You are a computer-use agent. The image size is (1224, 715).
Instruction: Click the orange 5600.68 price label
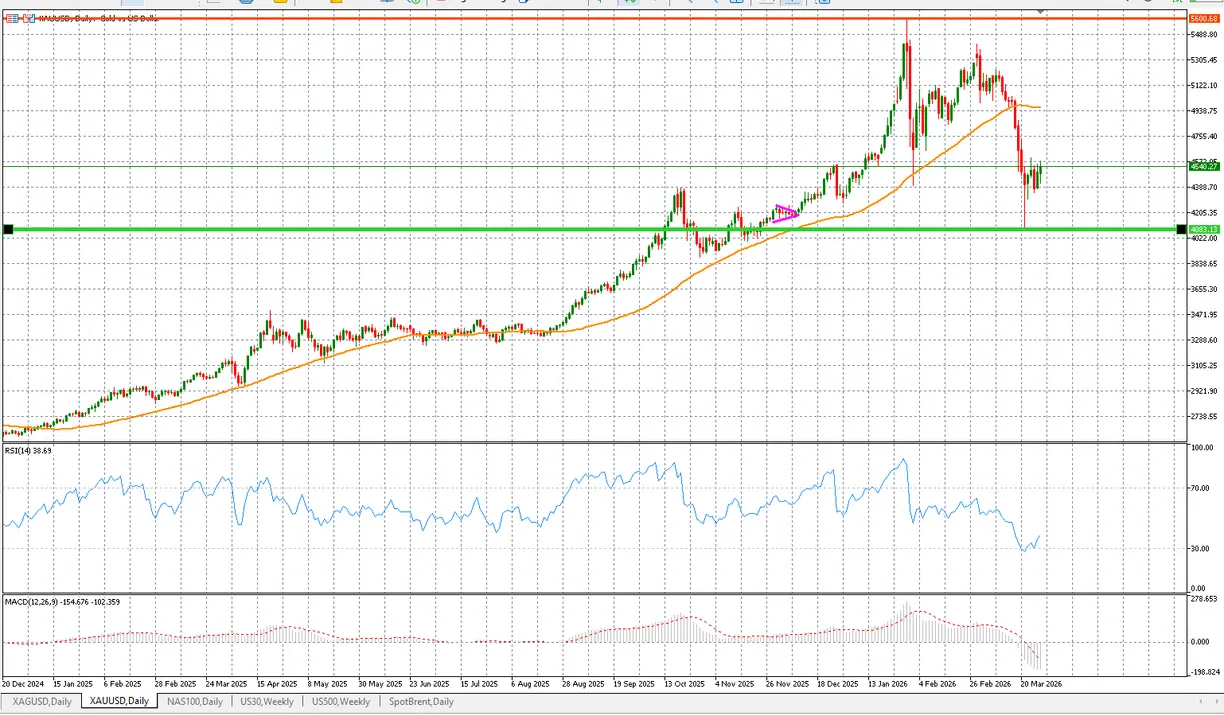click(x=1202, y=18)
